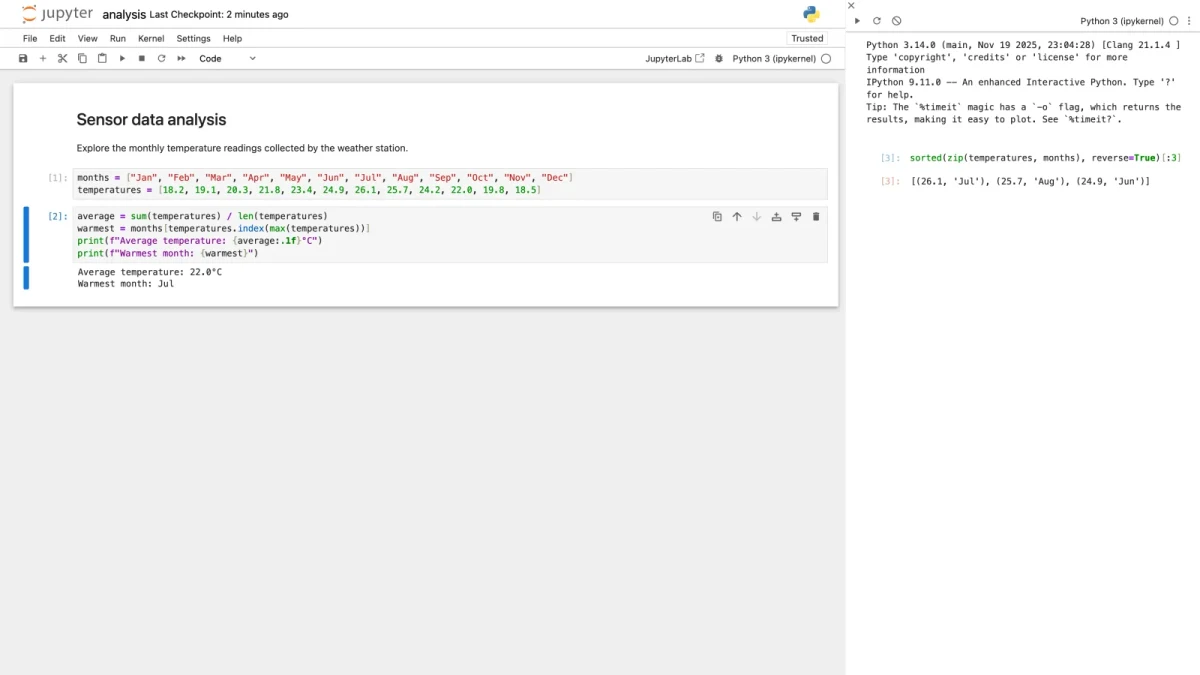
Task: Open the Help menu
Action: [x=232, y=38]
